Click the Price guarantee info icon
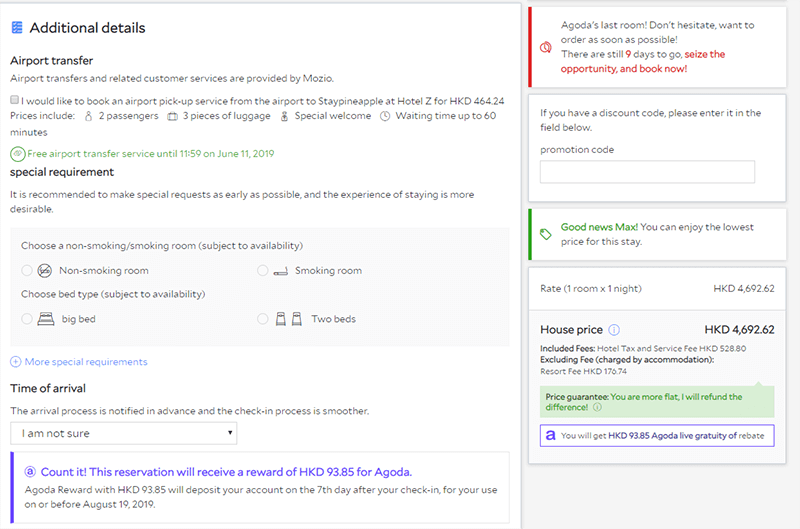This screenshot has height=529, width=800. [597, 408]
